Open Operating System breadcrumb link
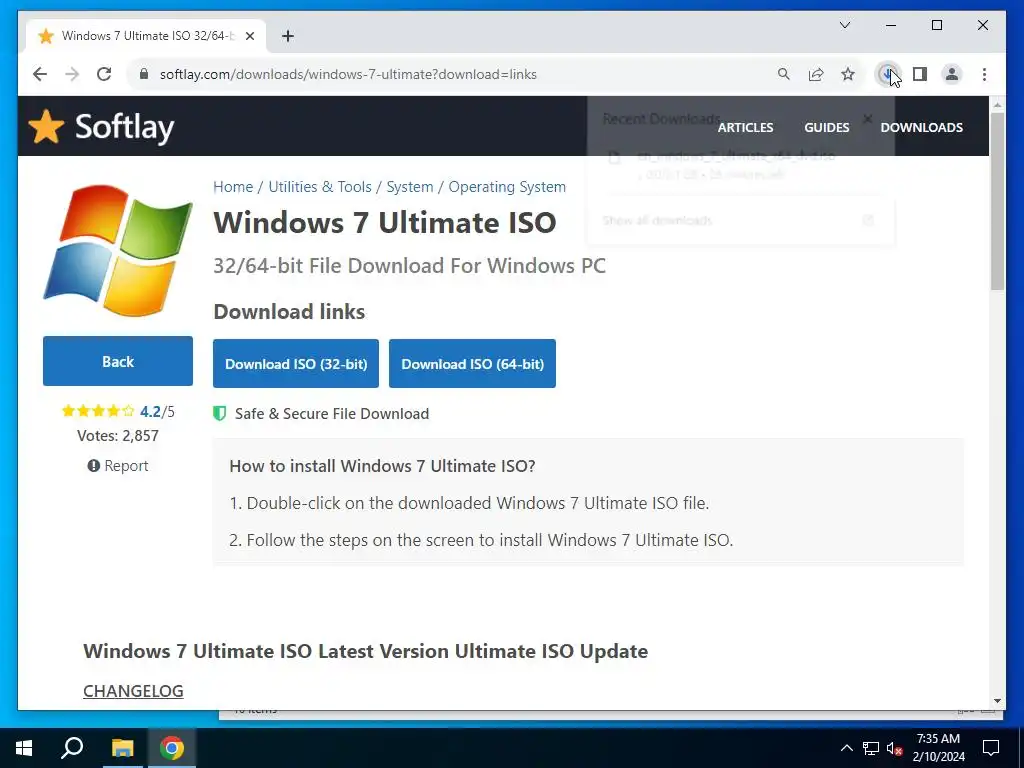 [x=507, y=187]
